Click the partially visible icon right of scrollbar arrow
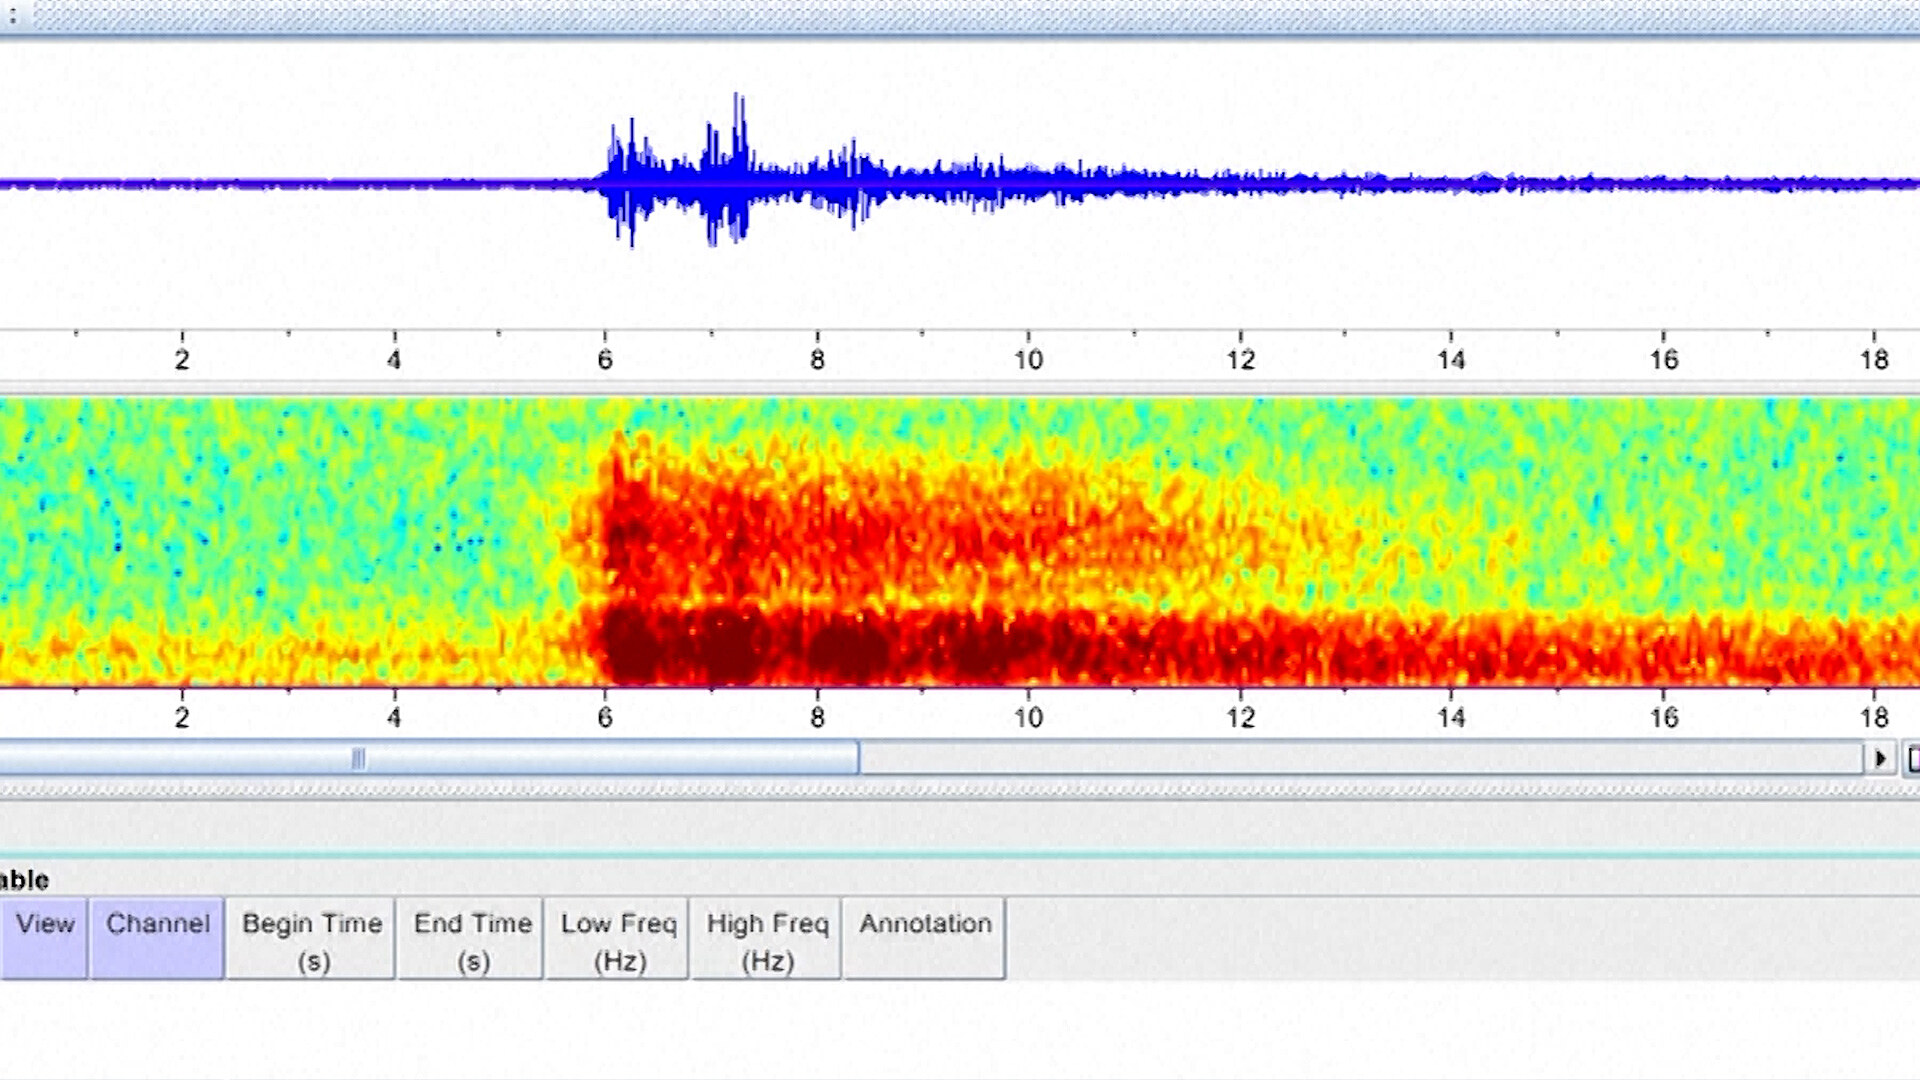The height and width of the screenshot is (1080, 1920). click(x=1913, y=760)
